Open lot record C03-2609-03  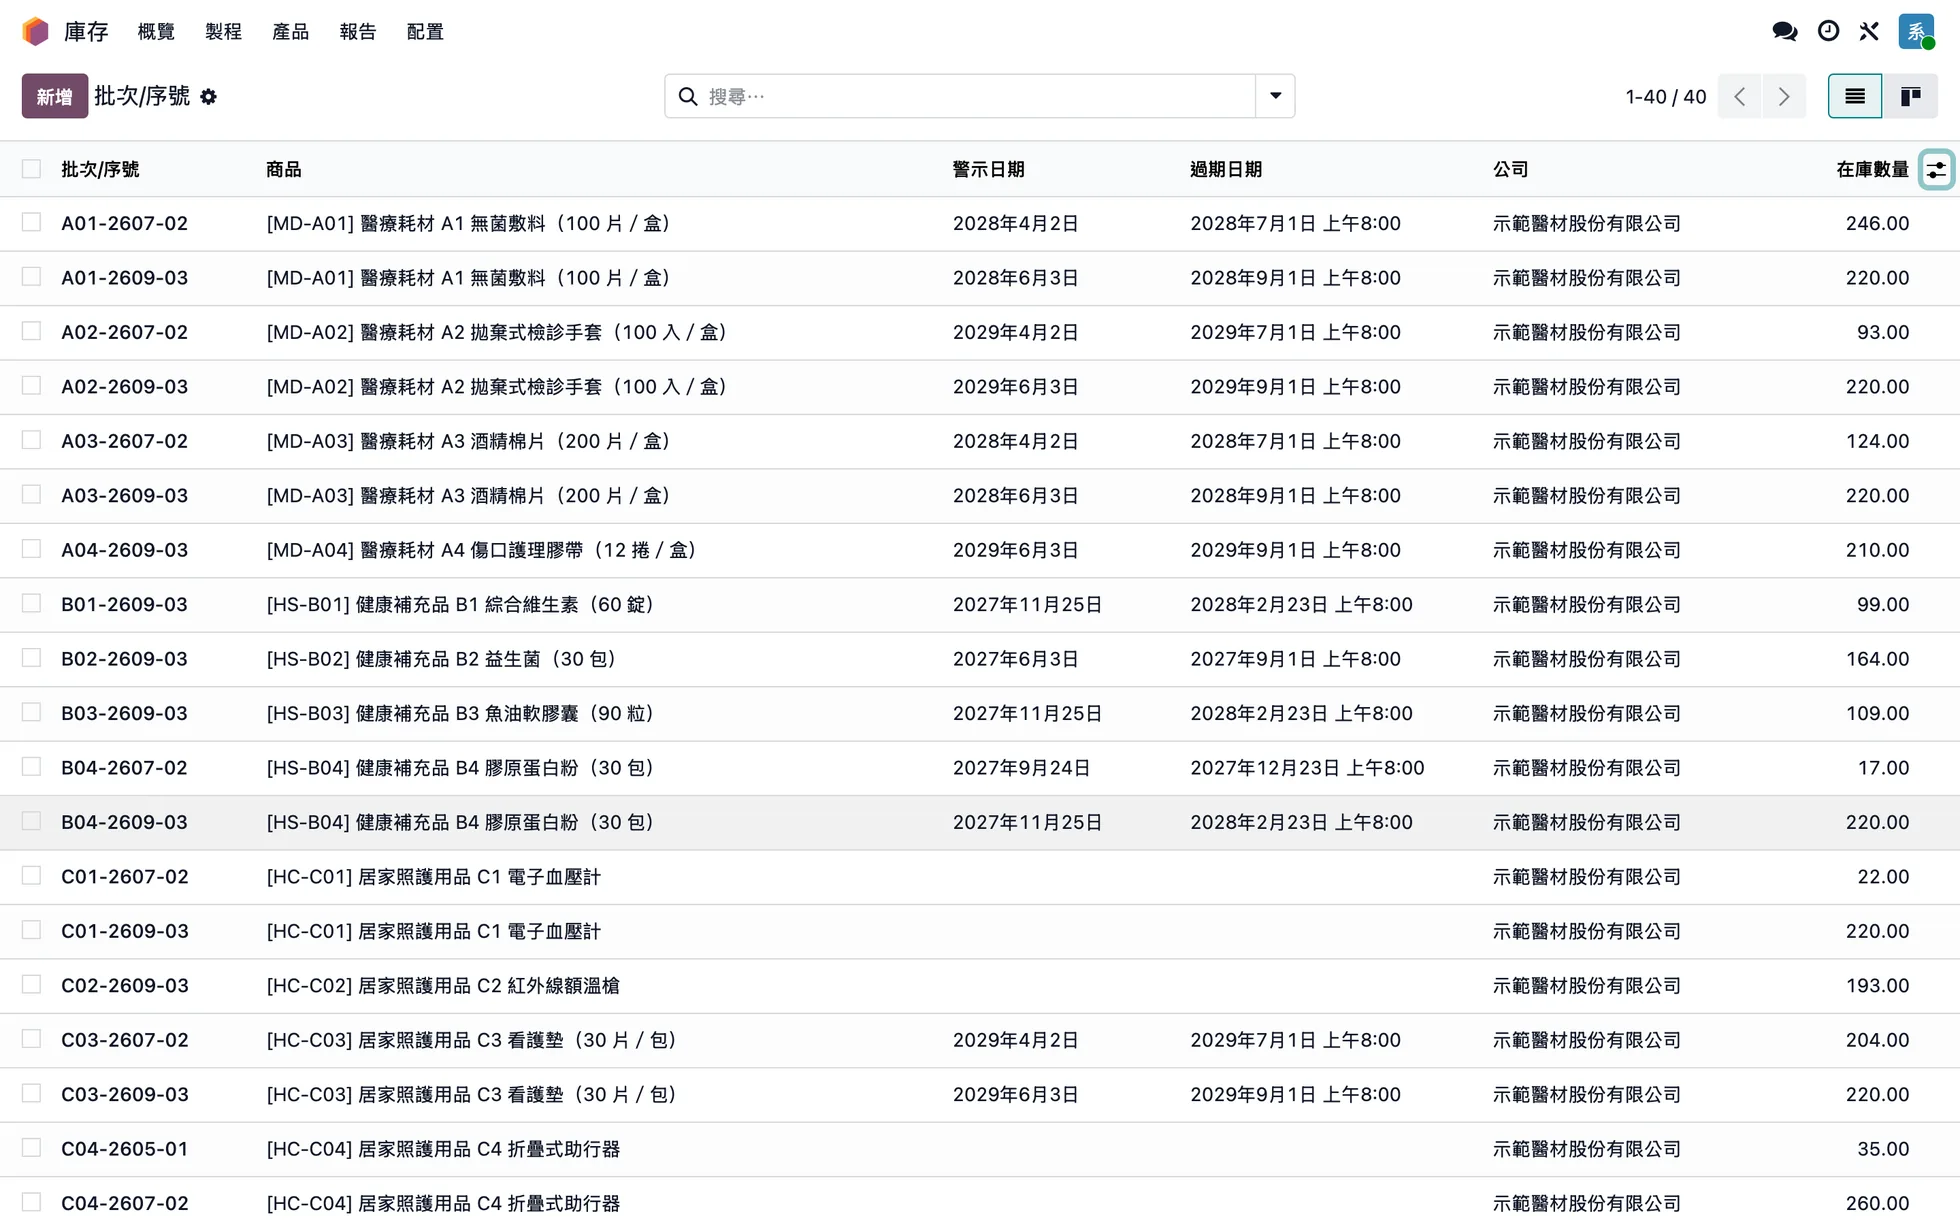coord(124,1094)
